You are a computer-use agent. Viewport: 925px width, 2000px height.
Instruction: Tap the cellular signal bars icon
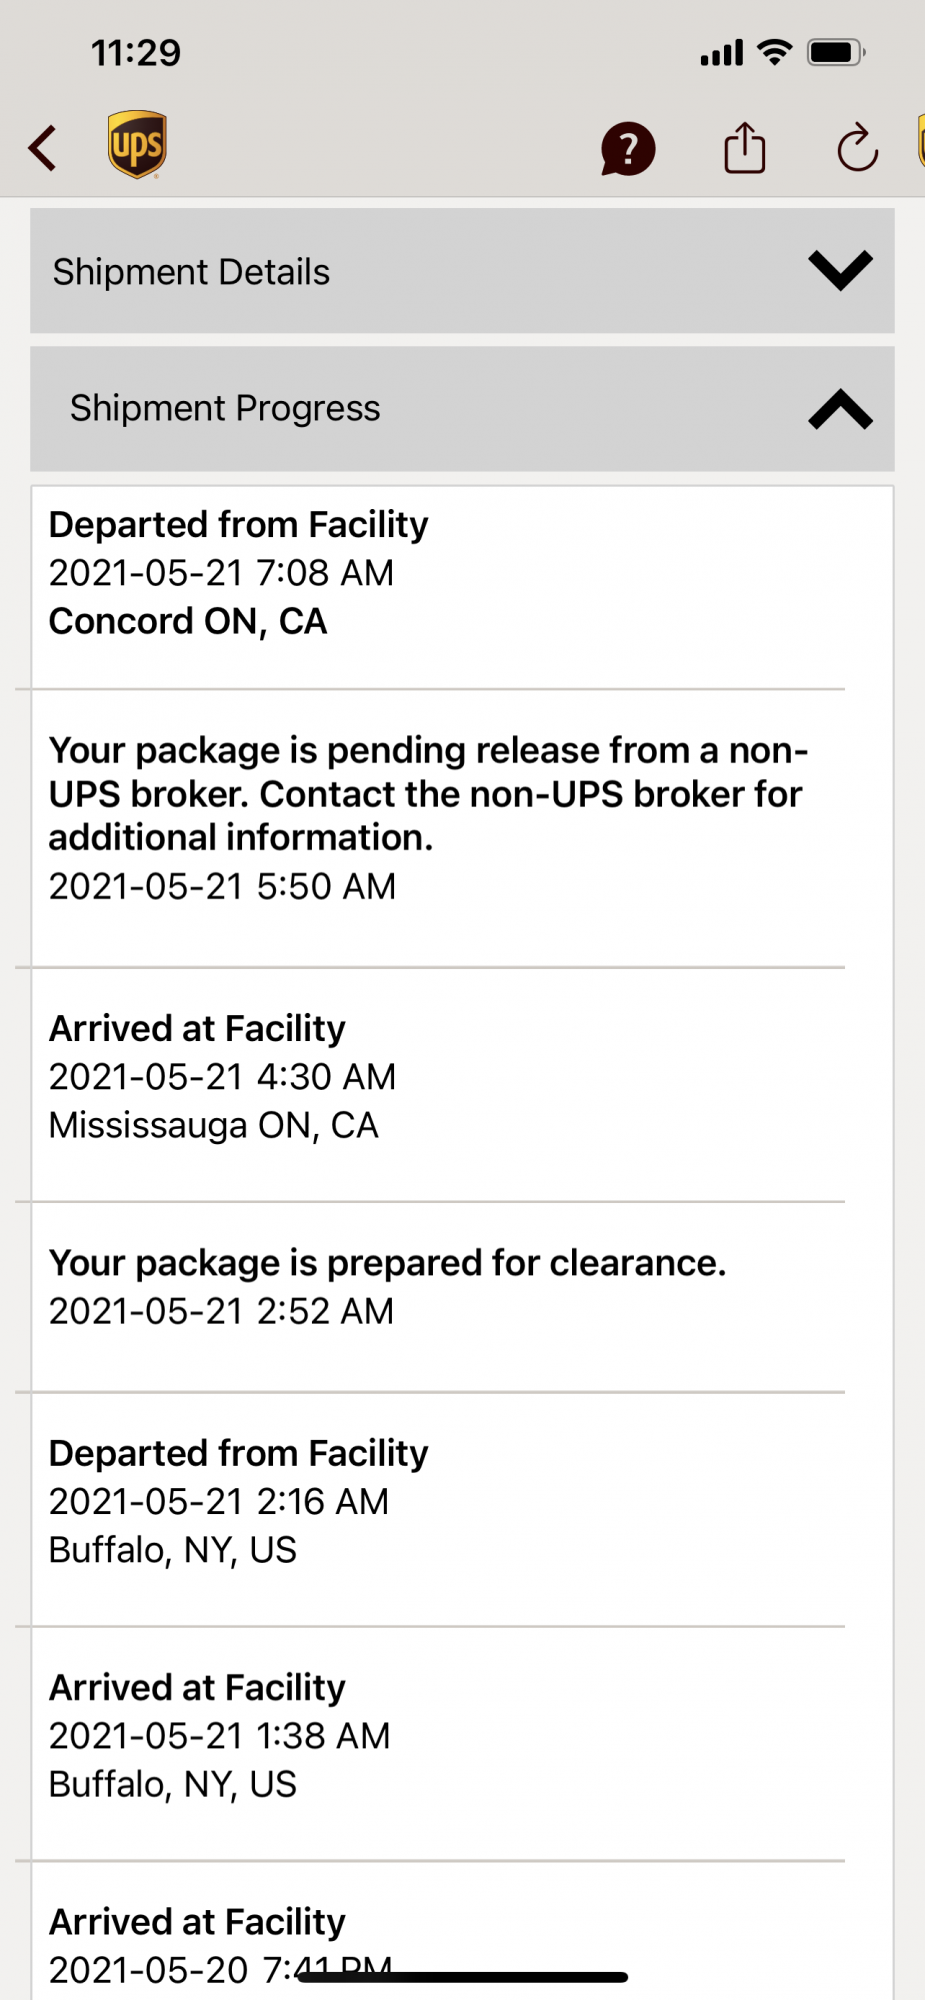pos(721,53)
